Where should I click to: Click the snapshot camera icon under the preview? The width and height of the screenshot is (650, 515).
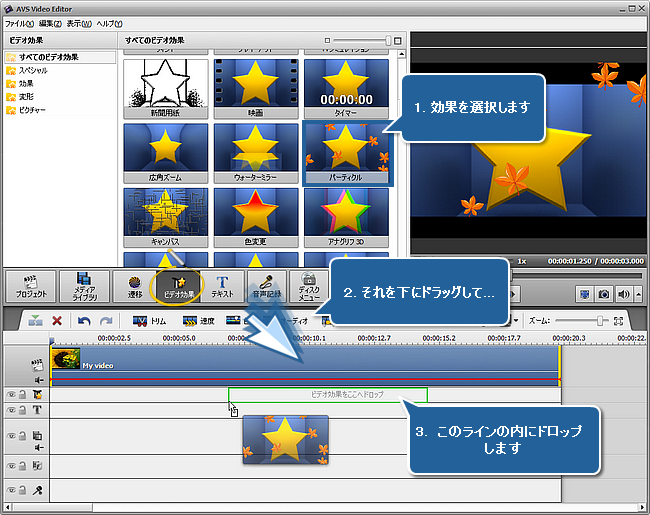[x=604, y=294]
